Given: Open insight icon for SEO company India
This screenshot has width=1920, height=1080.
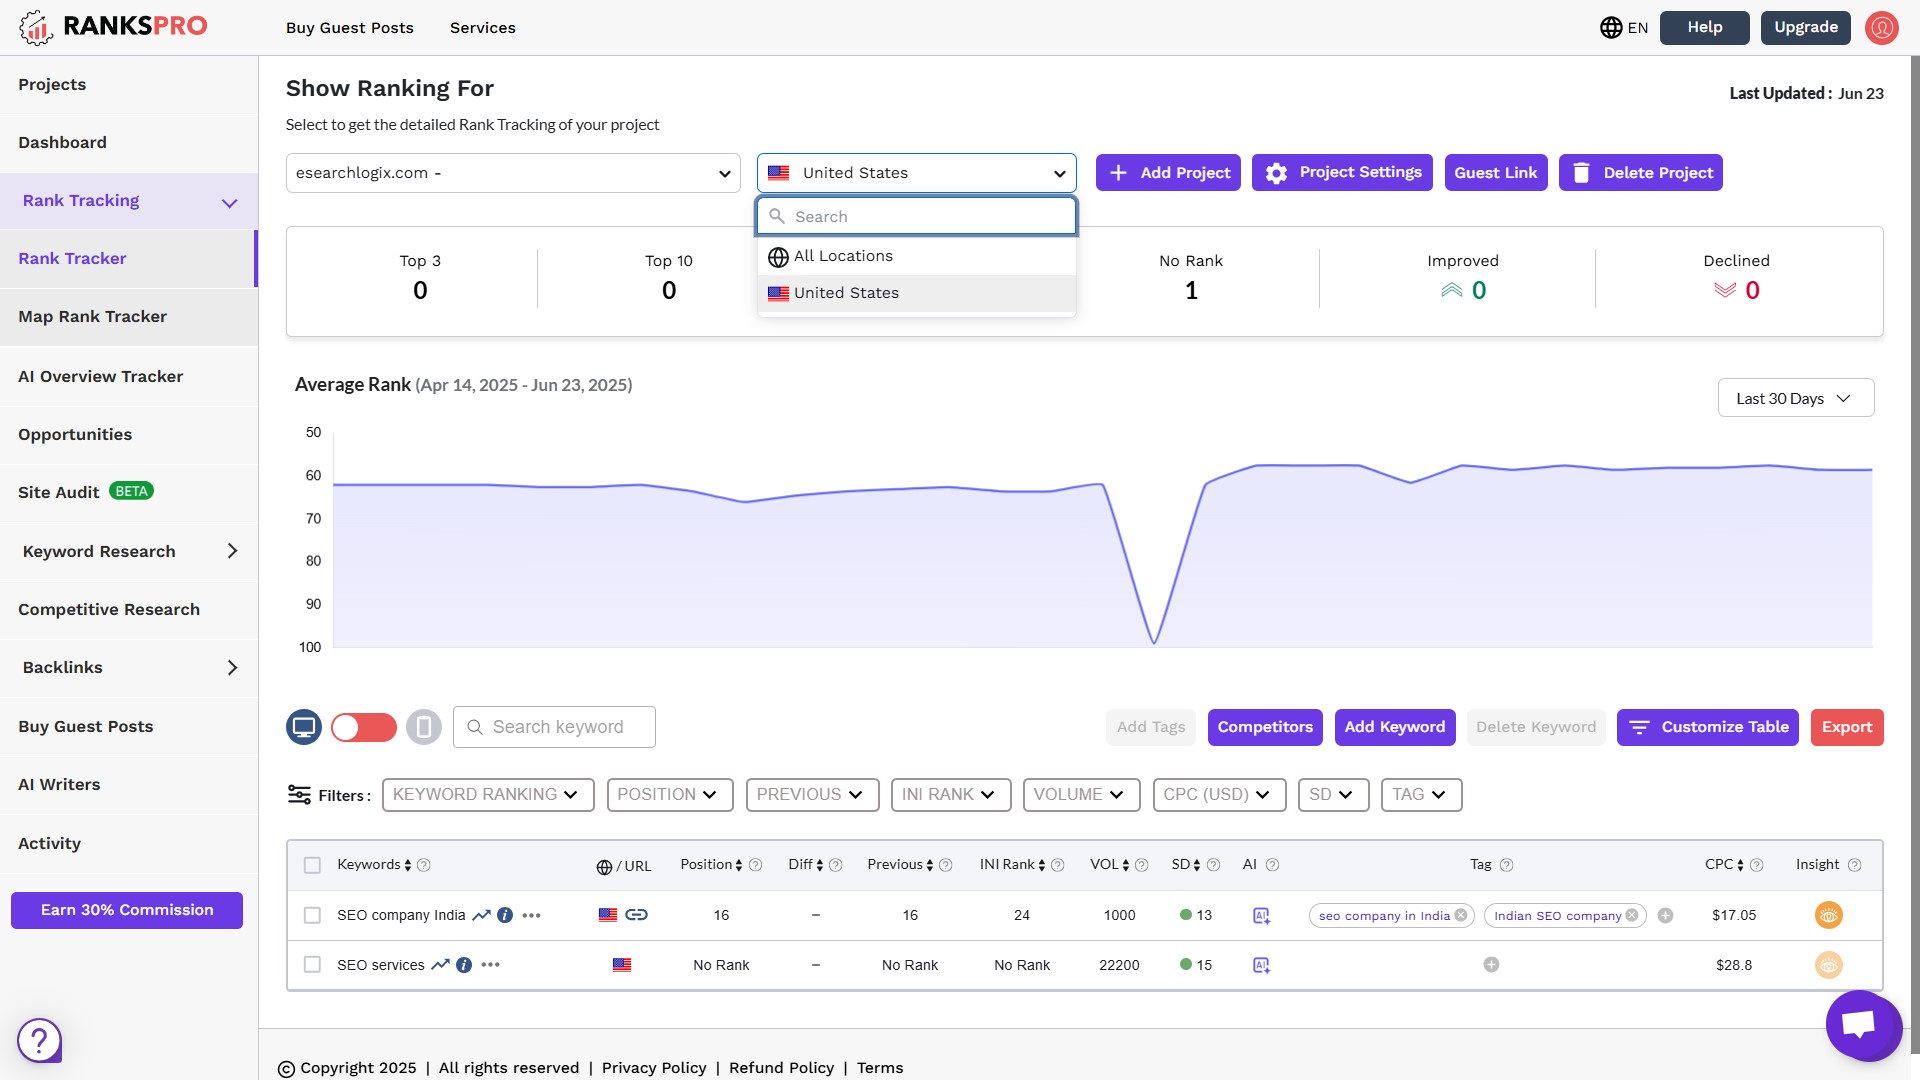Looking at the screenshot, I should pos(1829,915).
